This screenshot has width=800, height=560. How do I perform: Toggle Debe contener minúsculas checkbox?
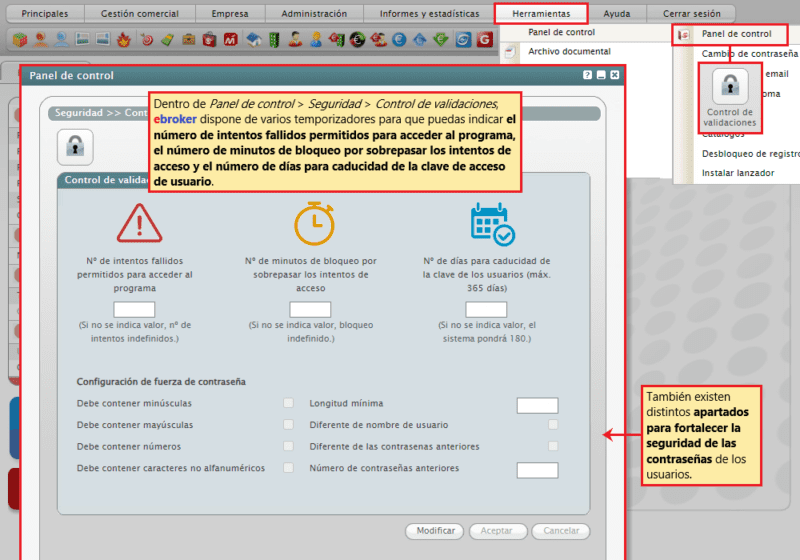(288, 403)
